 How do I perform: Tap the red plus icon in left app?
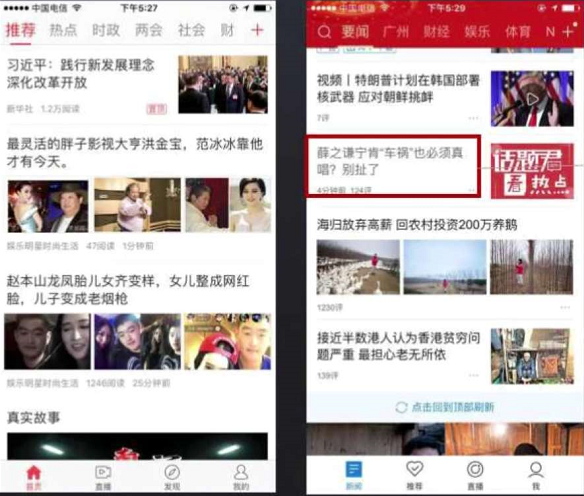257,30
